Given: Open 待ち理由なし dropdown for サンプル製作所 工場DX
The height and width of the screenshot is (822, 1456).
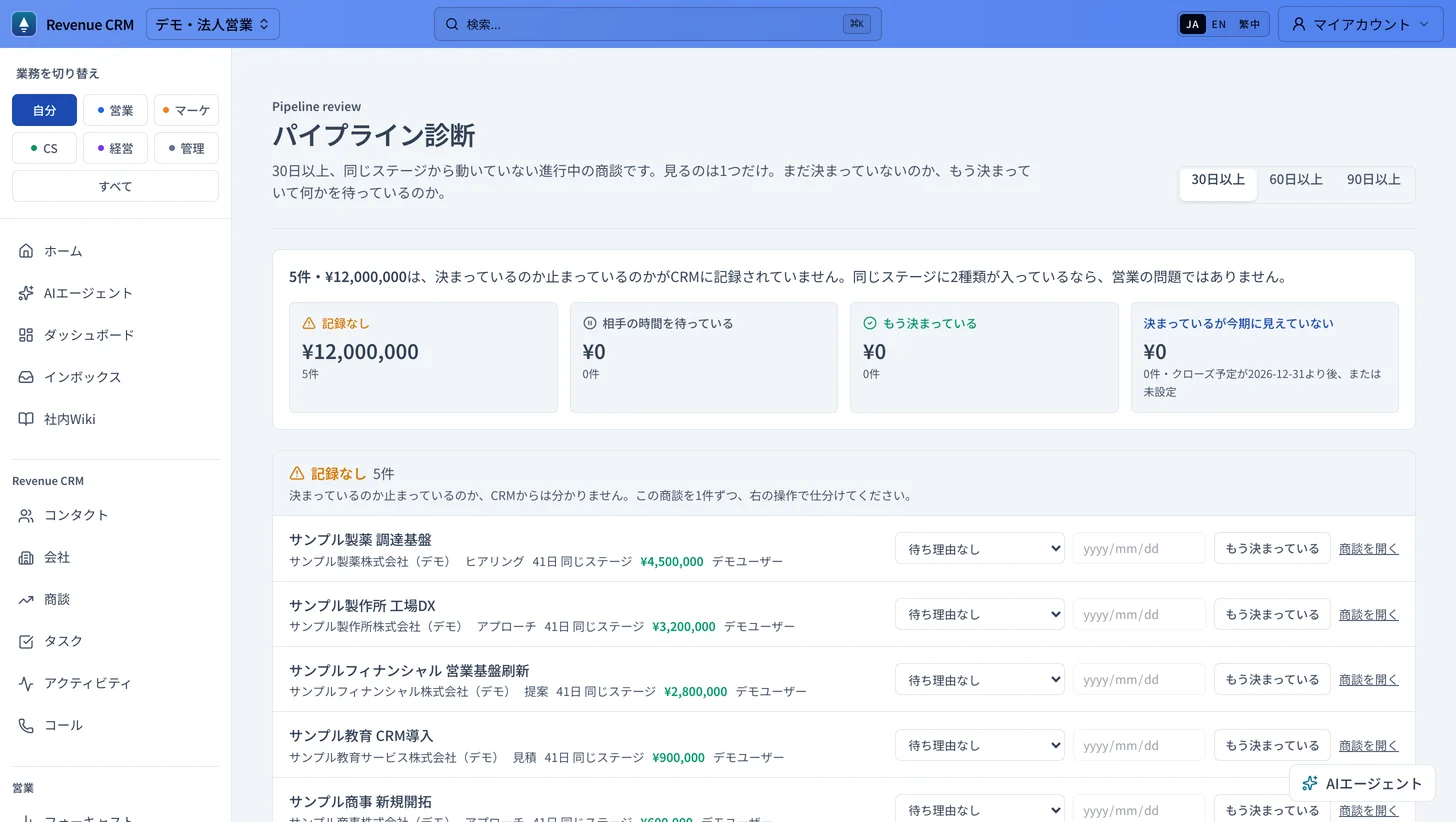Looking at the screenshot, I should 980,614.
